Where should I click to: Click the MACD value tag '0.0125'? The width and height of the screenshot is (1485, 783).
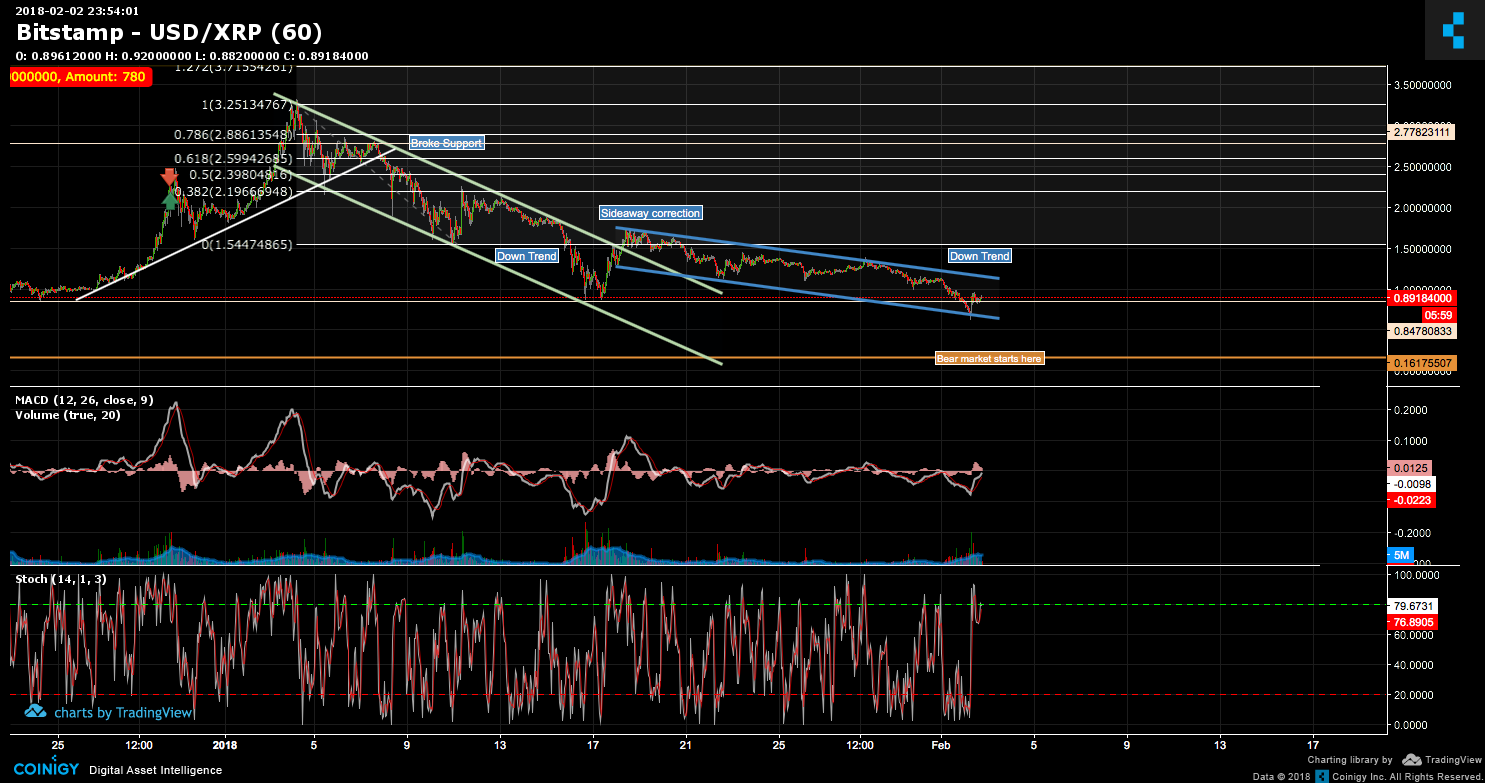pyautogui.click(x=1411, y=468)
